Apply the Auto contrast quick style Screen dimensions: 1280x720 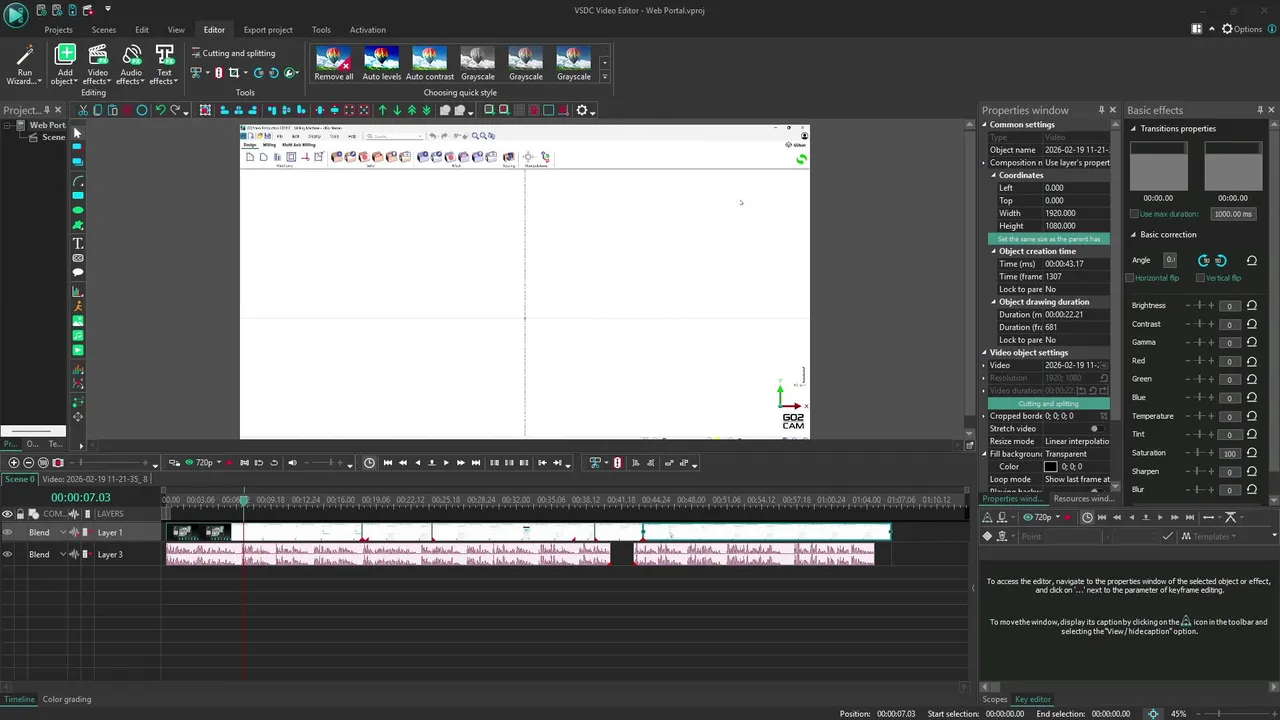[x=430, y=63]
